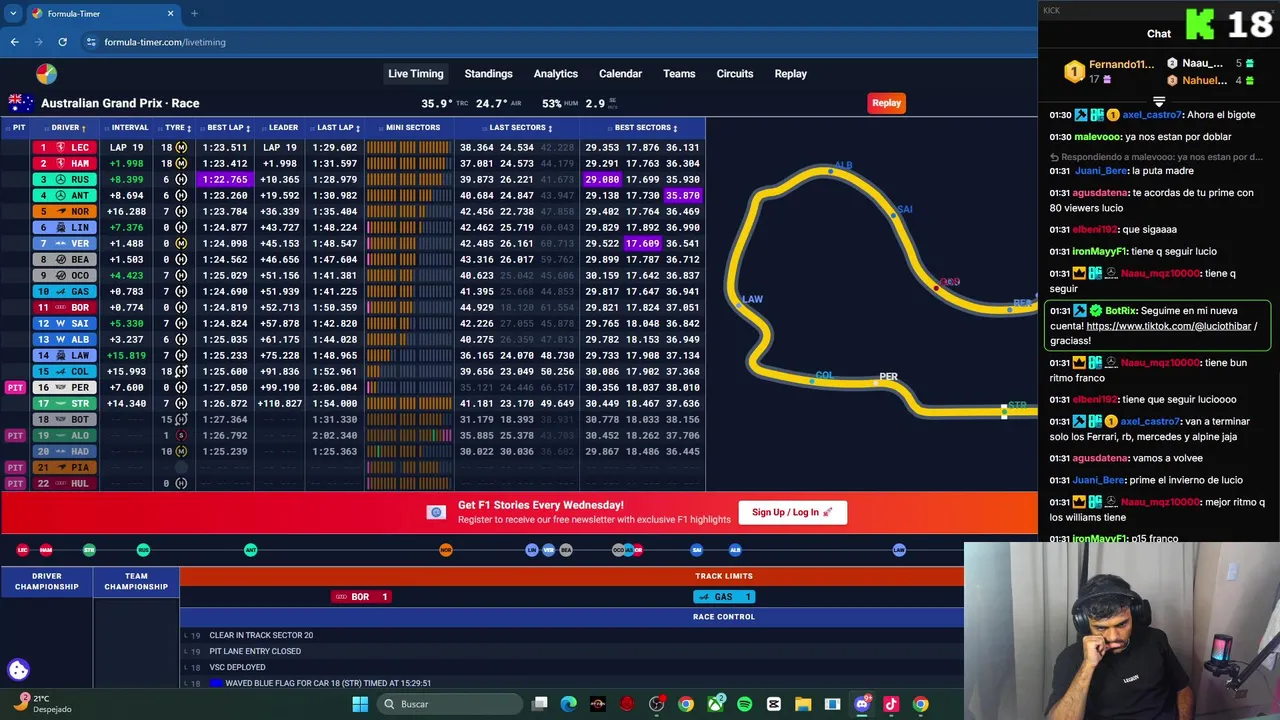1280x720 pixels.
Task: Open the cookie settings icon
Action: click(x=18, y=670)
